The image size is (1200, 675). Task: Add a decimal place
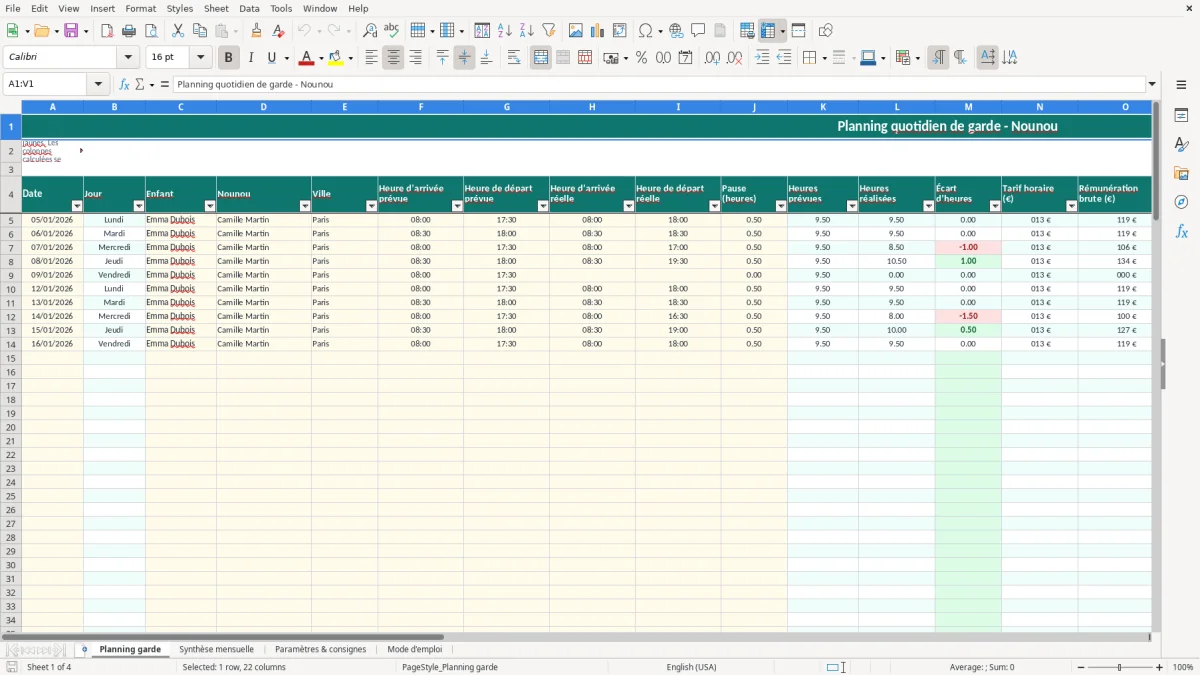coord(712,58)
